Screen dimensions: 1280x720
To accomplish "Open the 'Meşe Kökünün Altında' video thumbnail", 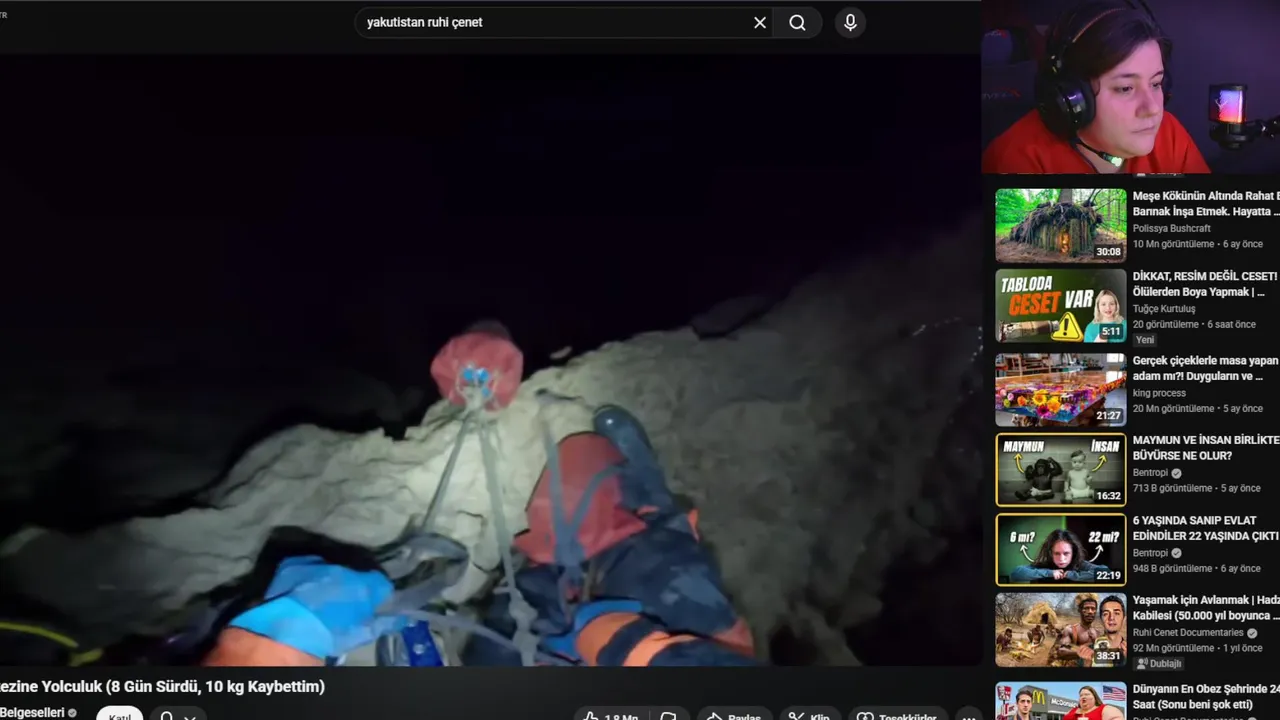I will 1060,225.
